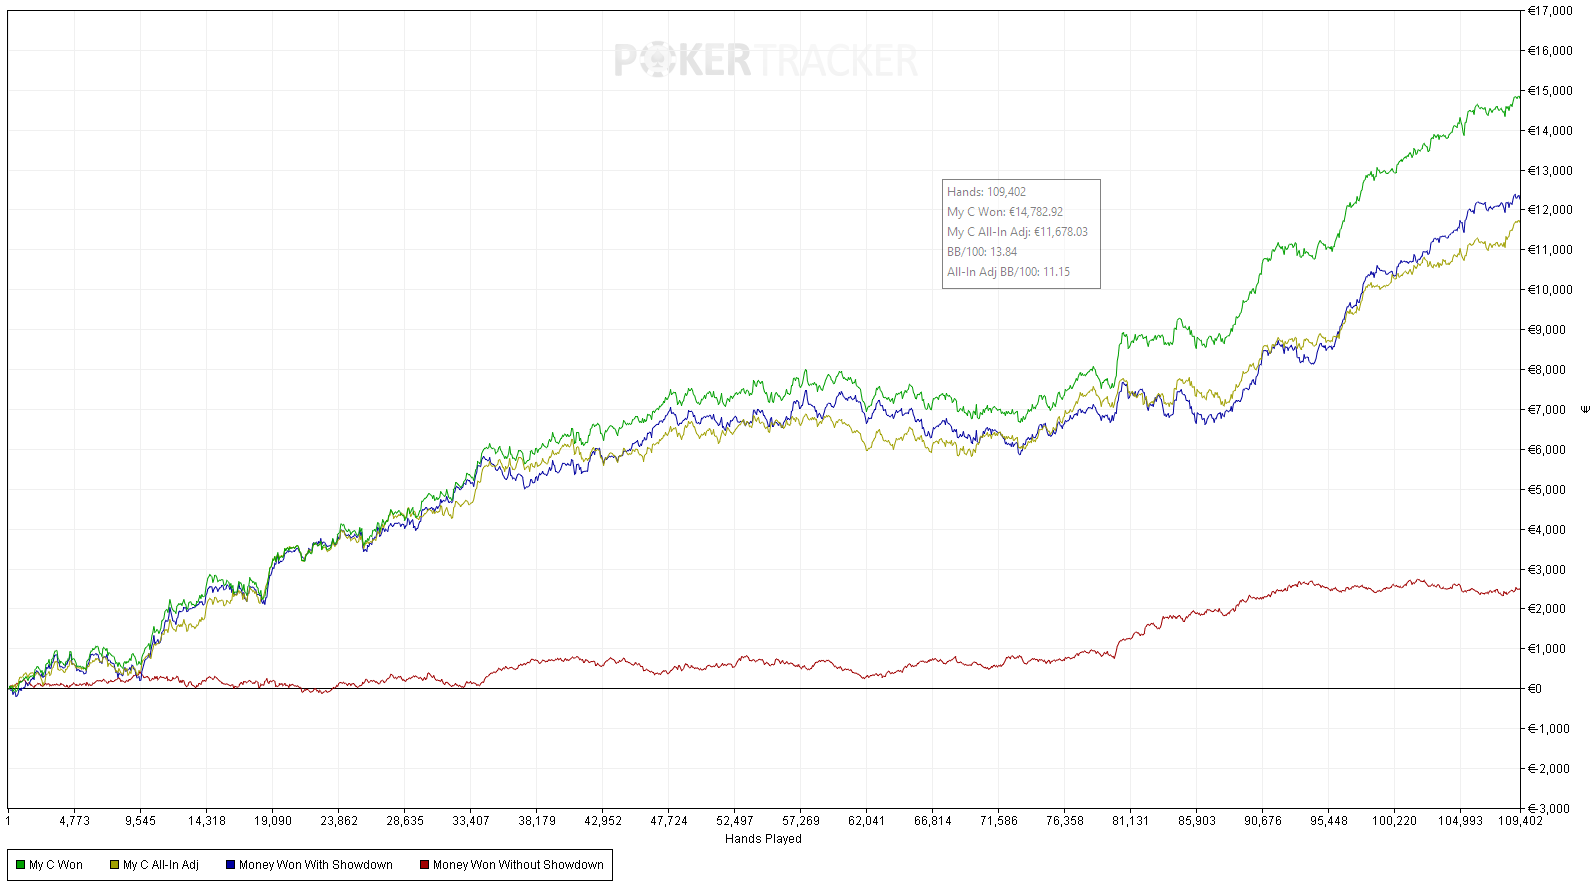Click the blue Money Won With Showdown swatch
The height and width of the screenshot is (886, 1594).
pos(230,865)
